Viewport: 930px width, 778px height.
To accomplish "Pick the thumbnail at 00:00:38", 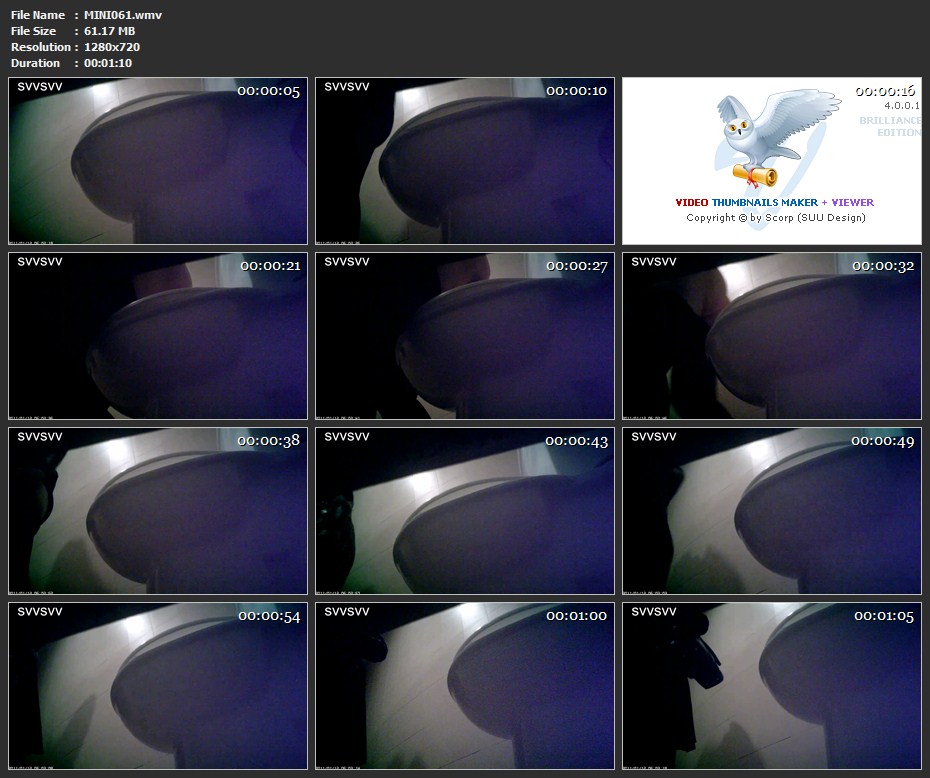I will coord(158,511).
